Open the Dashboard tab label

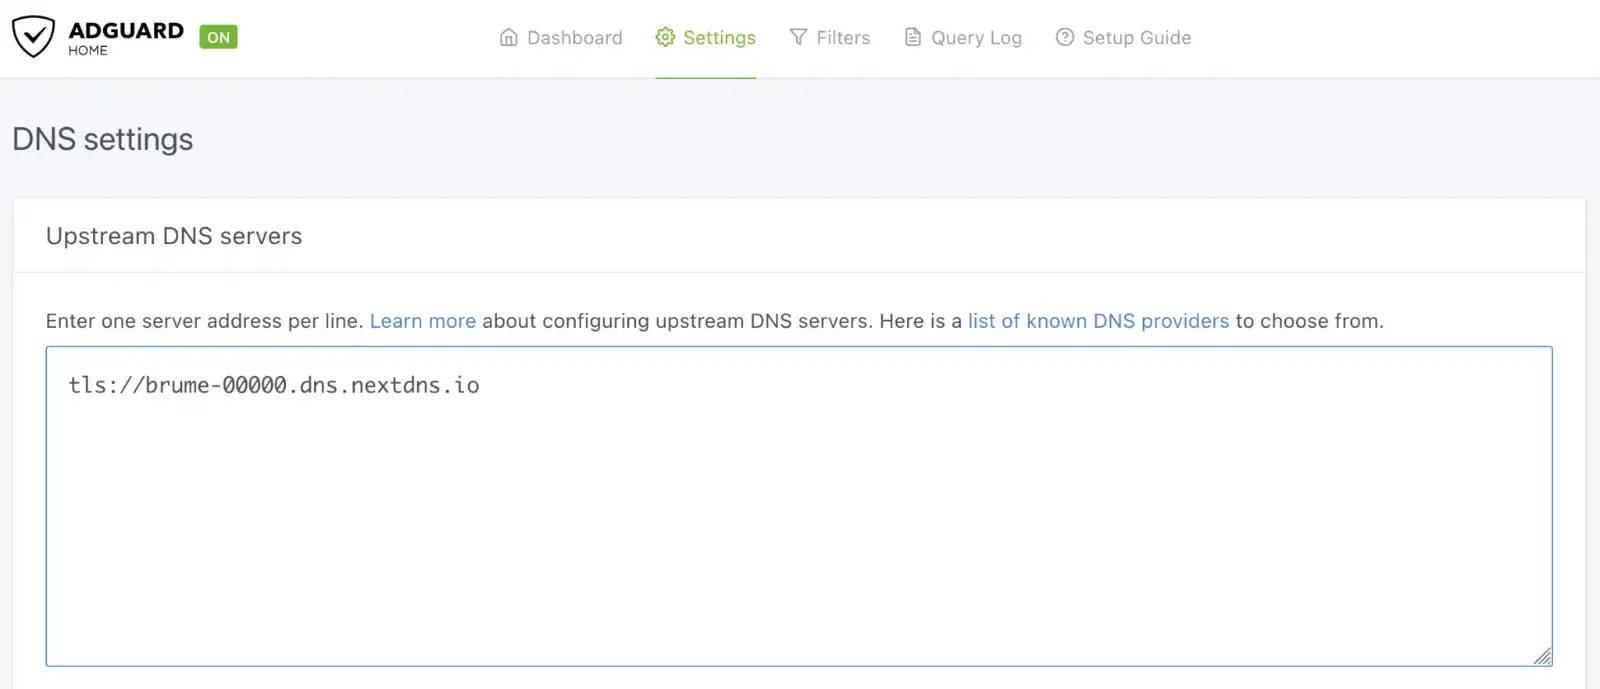[x=574, y=38]
